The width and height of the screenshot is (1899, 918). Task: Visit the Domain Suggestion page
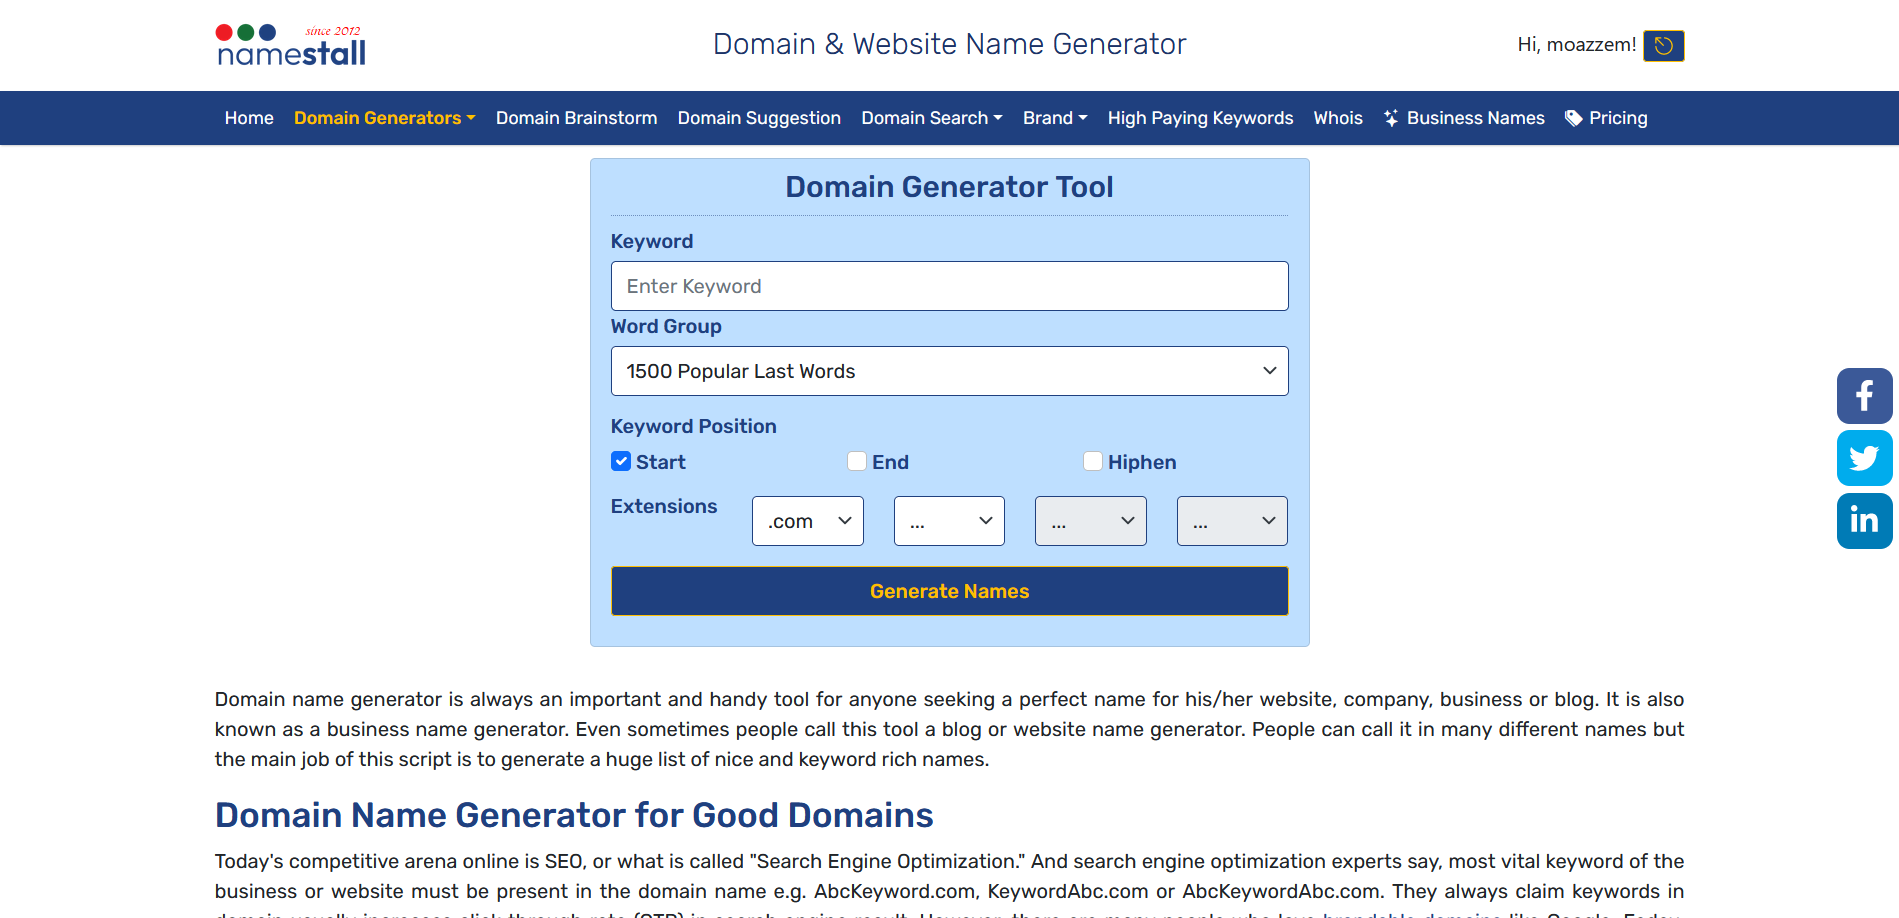(x=758, y=117)
